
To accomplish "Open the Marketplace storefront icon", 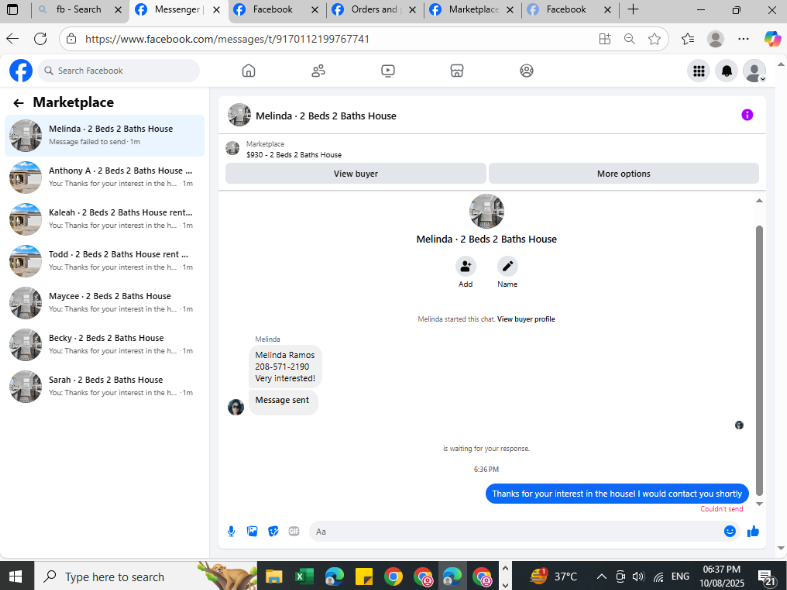I will [x=457, y=71].
